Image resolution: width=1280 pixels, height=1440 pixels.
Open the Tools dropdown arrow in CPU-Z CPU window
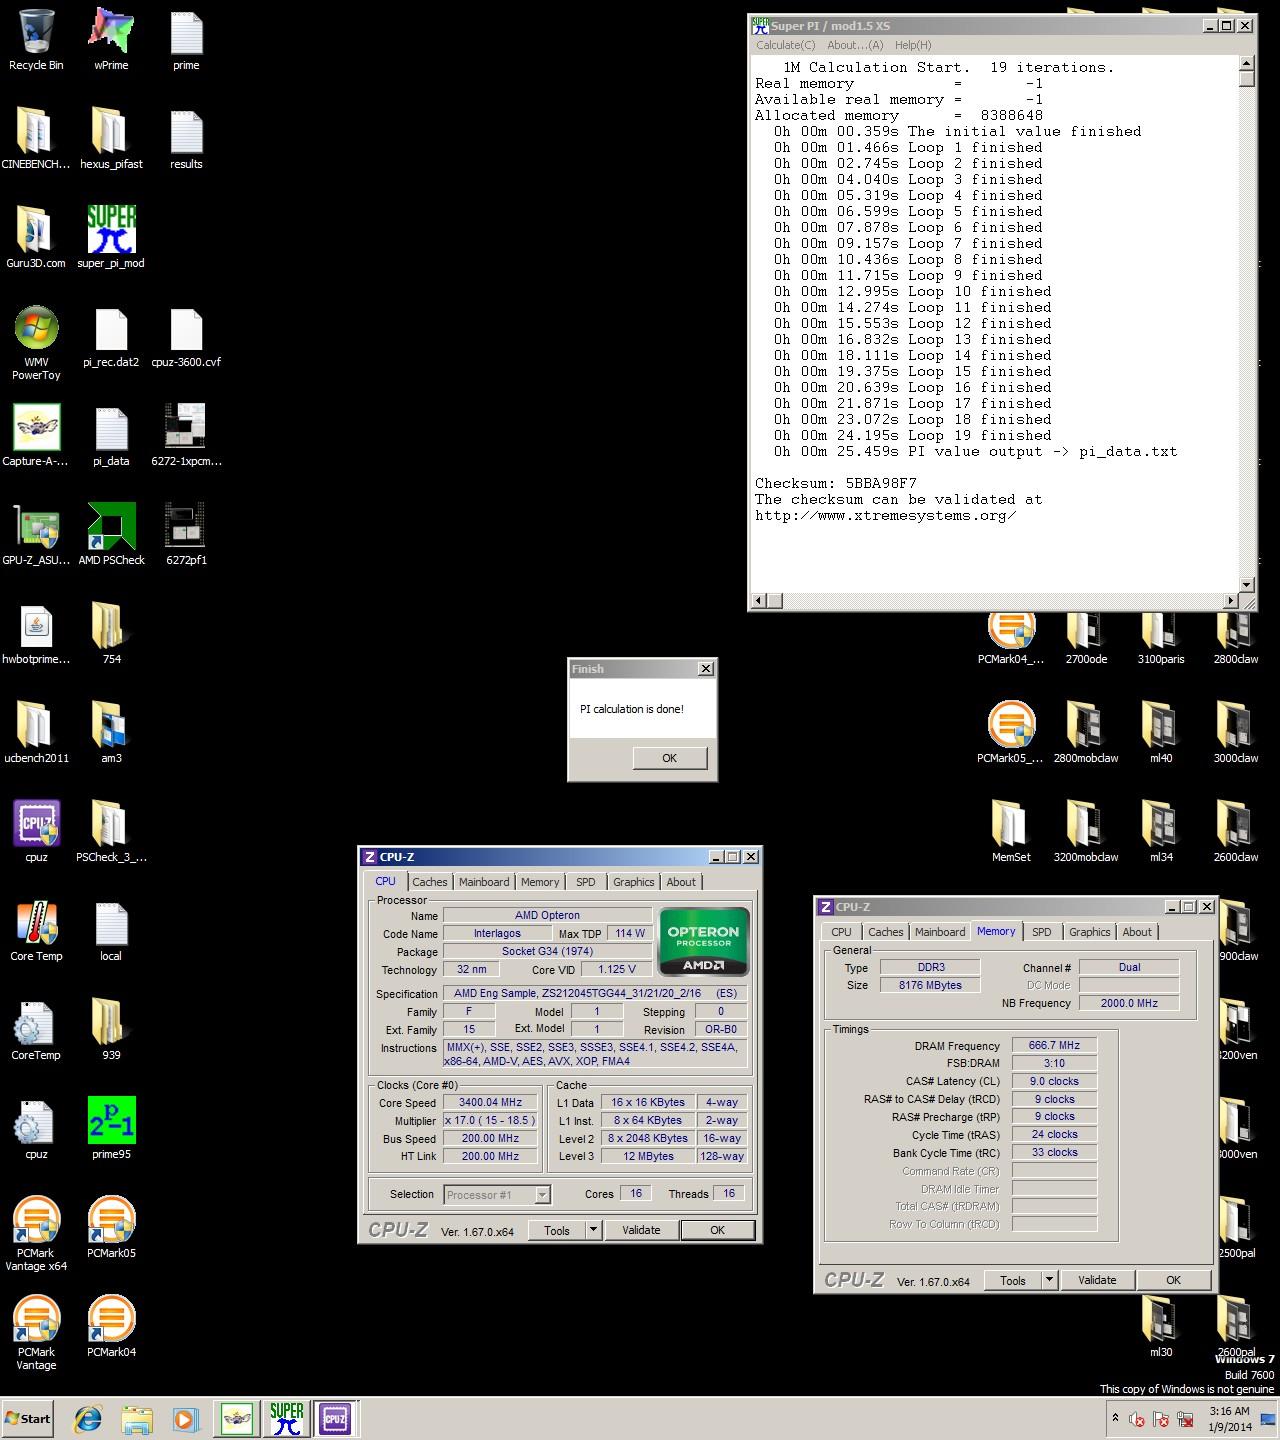tap(593, 1230)
